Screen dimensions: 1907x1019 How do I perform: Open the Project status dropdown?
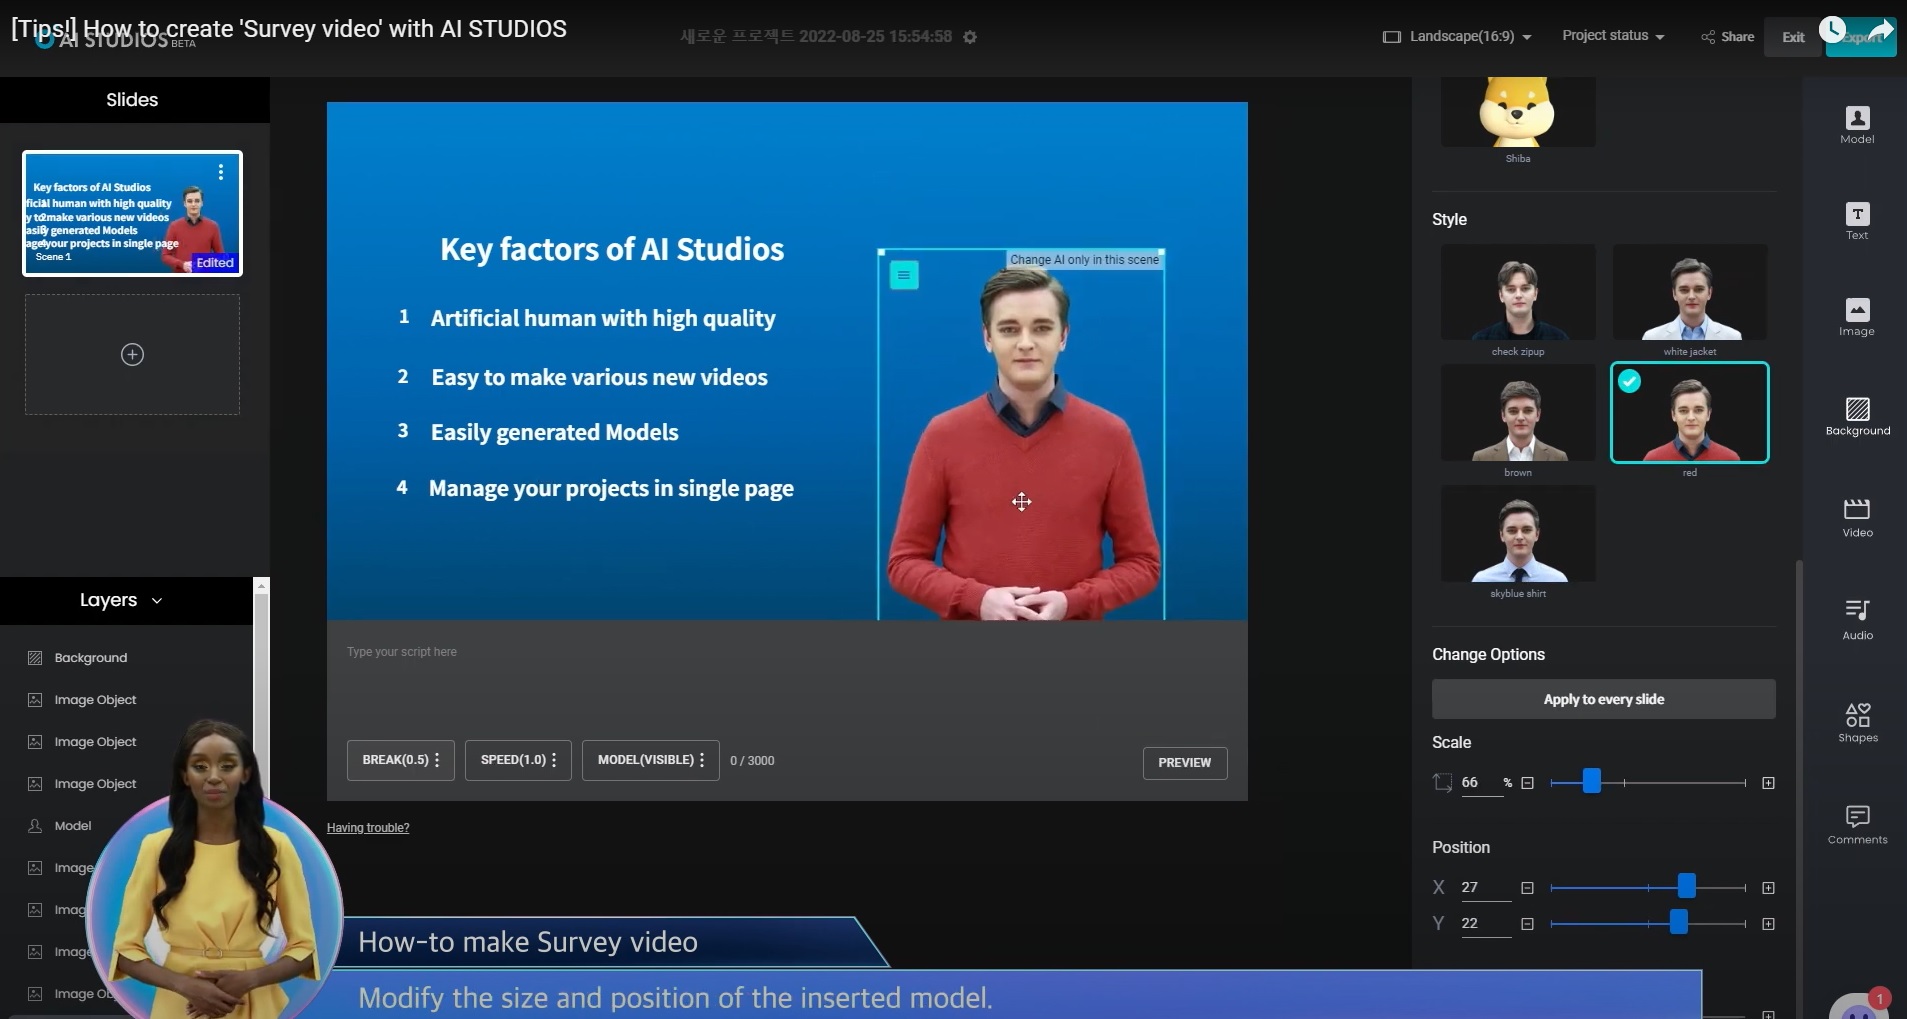point(1613,36)
